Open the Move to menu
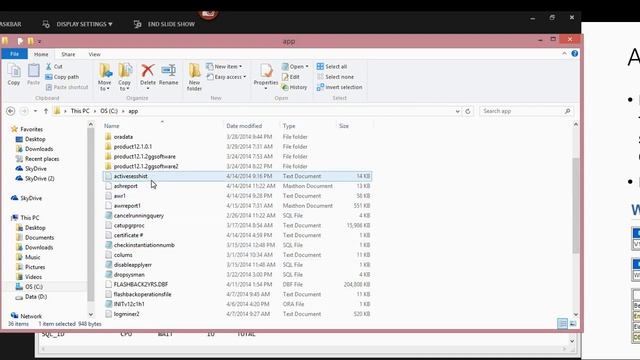This screenshot has width=640, height=360. [105, 77]
